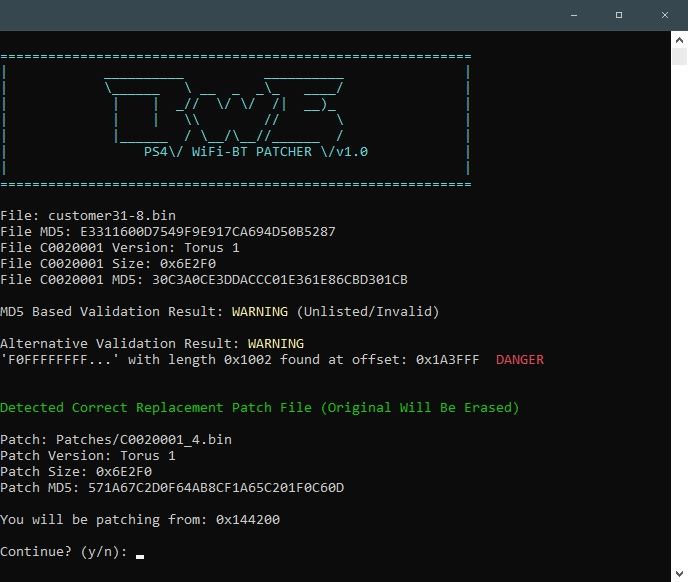The image size is (688, 582).
Task: Click 'Patch Version: Torus 1' line
Action: [x=88, y=456]
